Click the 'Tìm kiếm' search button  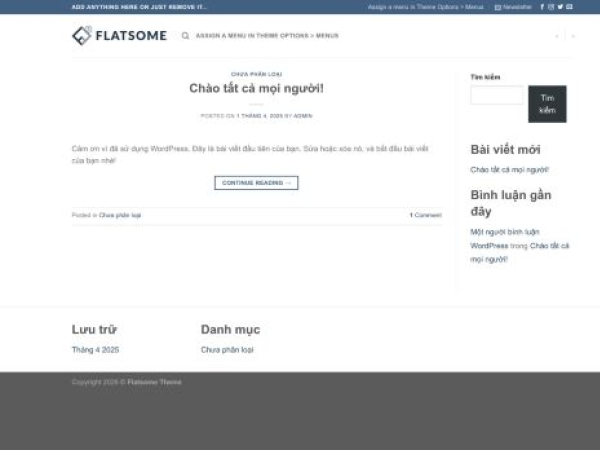(x=547, y=104)
